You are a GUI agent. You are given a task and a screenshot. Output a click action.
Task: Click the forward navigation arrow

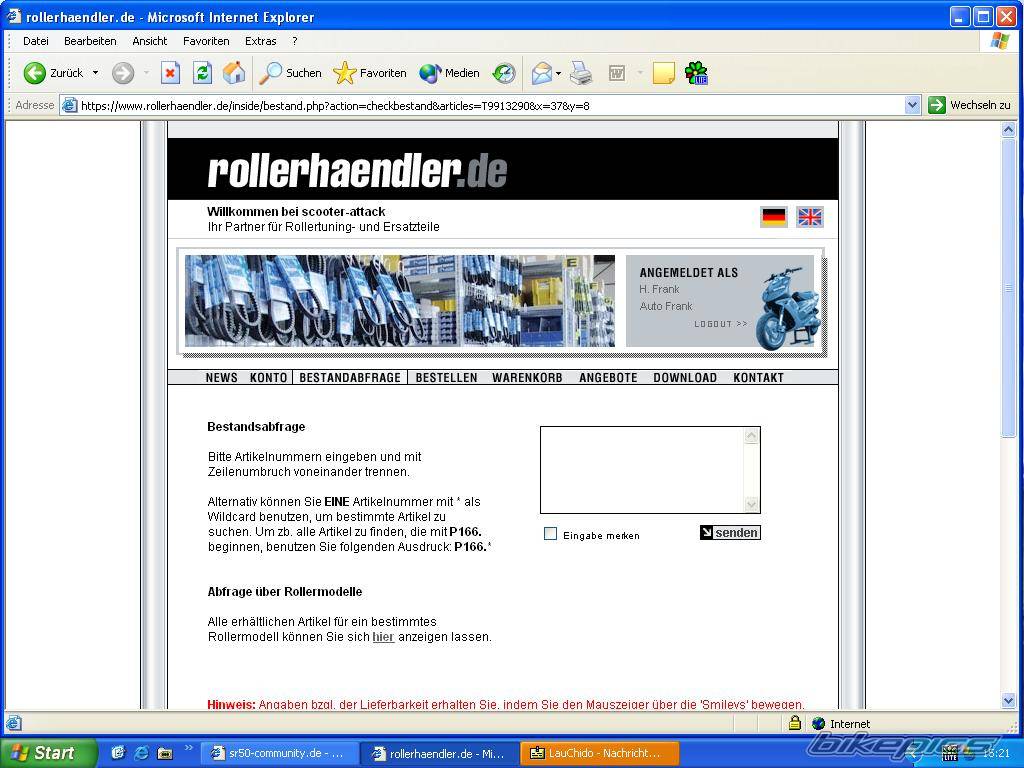click(x=123, y=73)
